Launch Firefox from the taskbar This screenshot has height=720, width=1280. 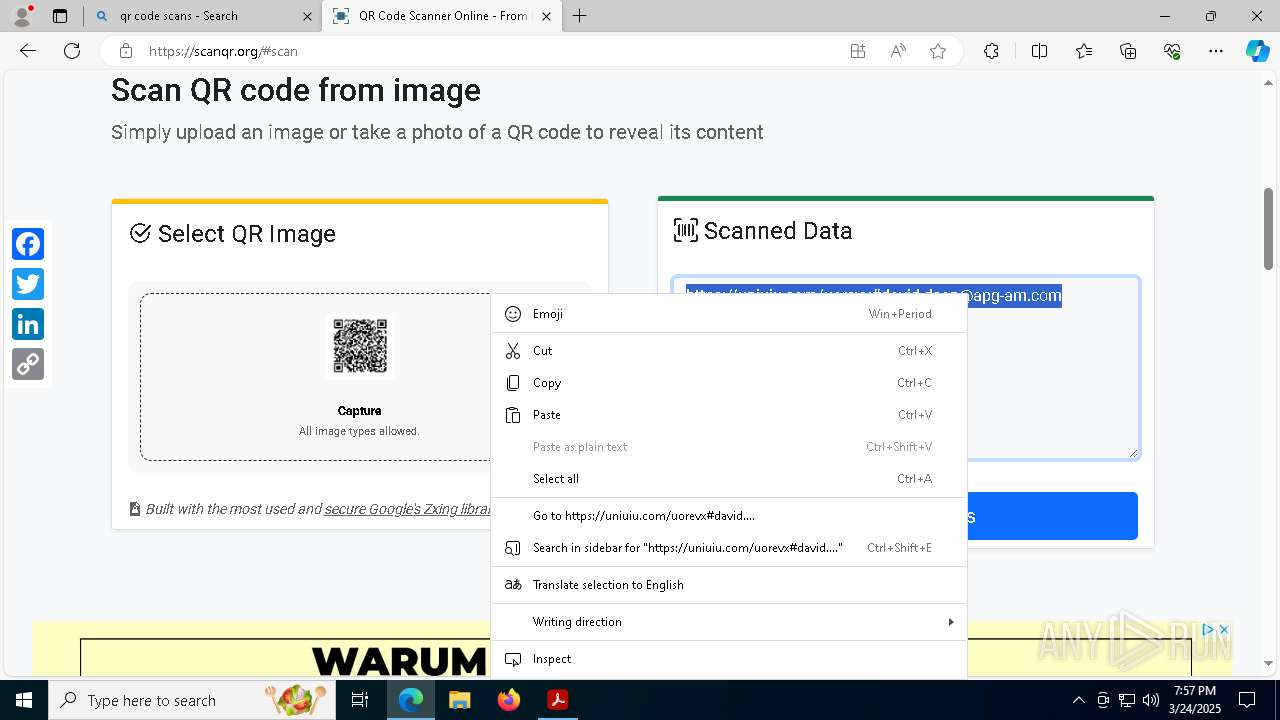pos(509,700)
